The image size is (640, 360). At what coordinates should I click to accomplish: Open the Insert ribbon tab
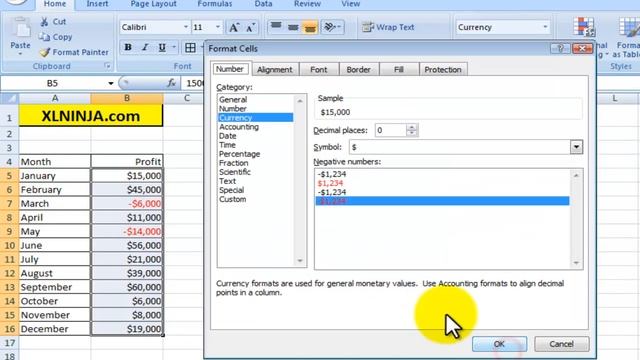[x=97, y=4]
